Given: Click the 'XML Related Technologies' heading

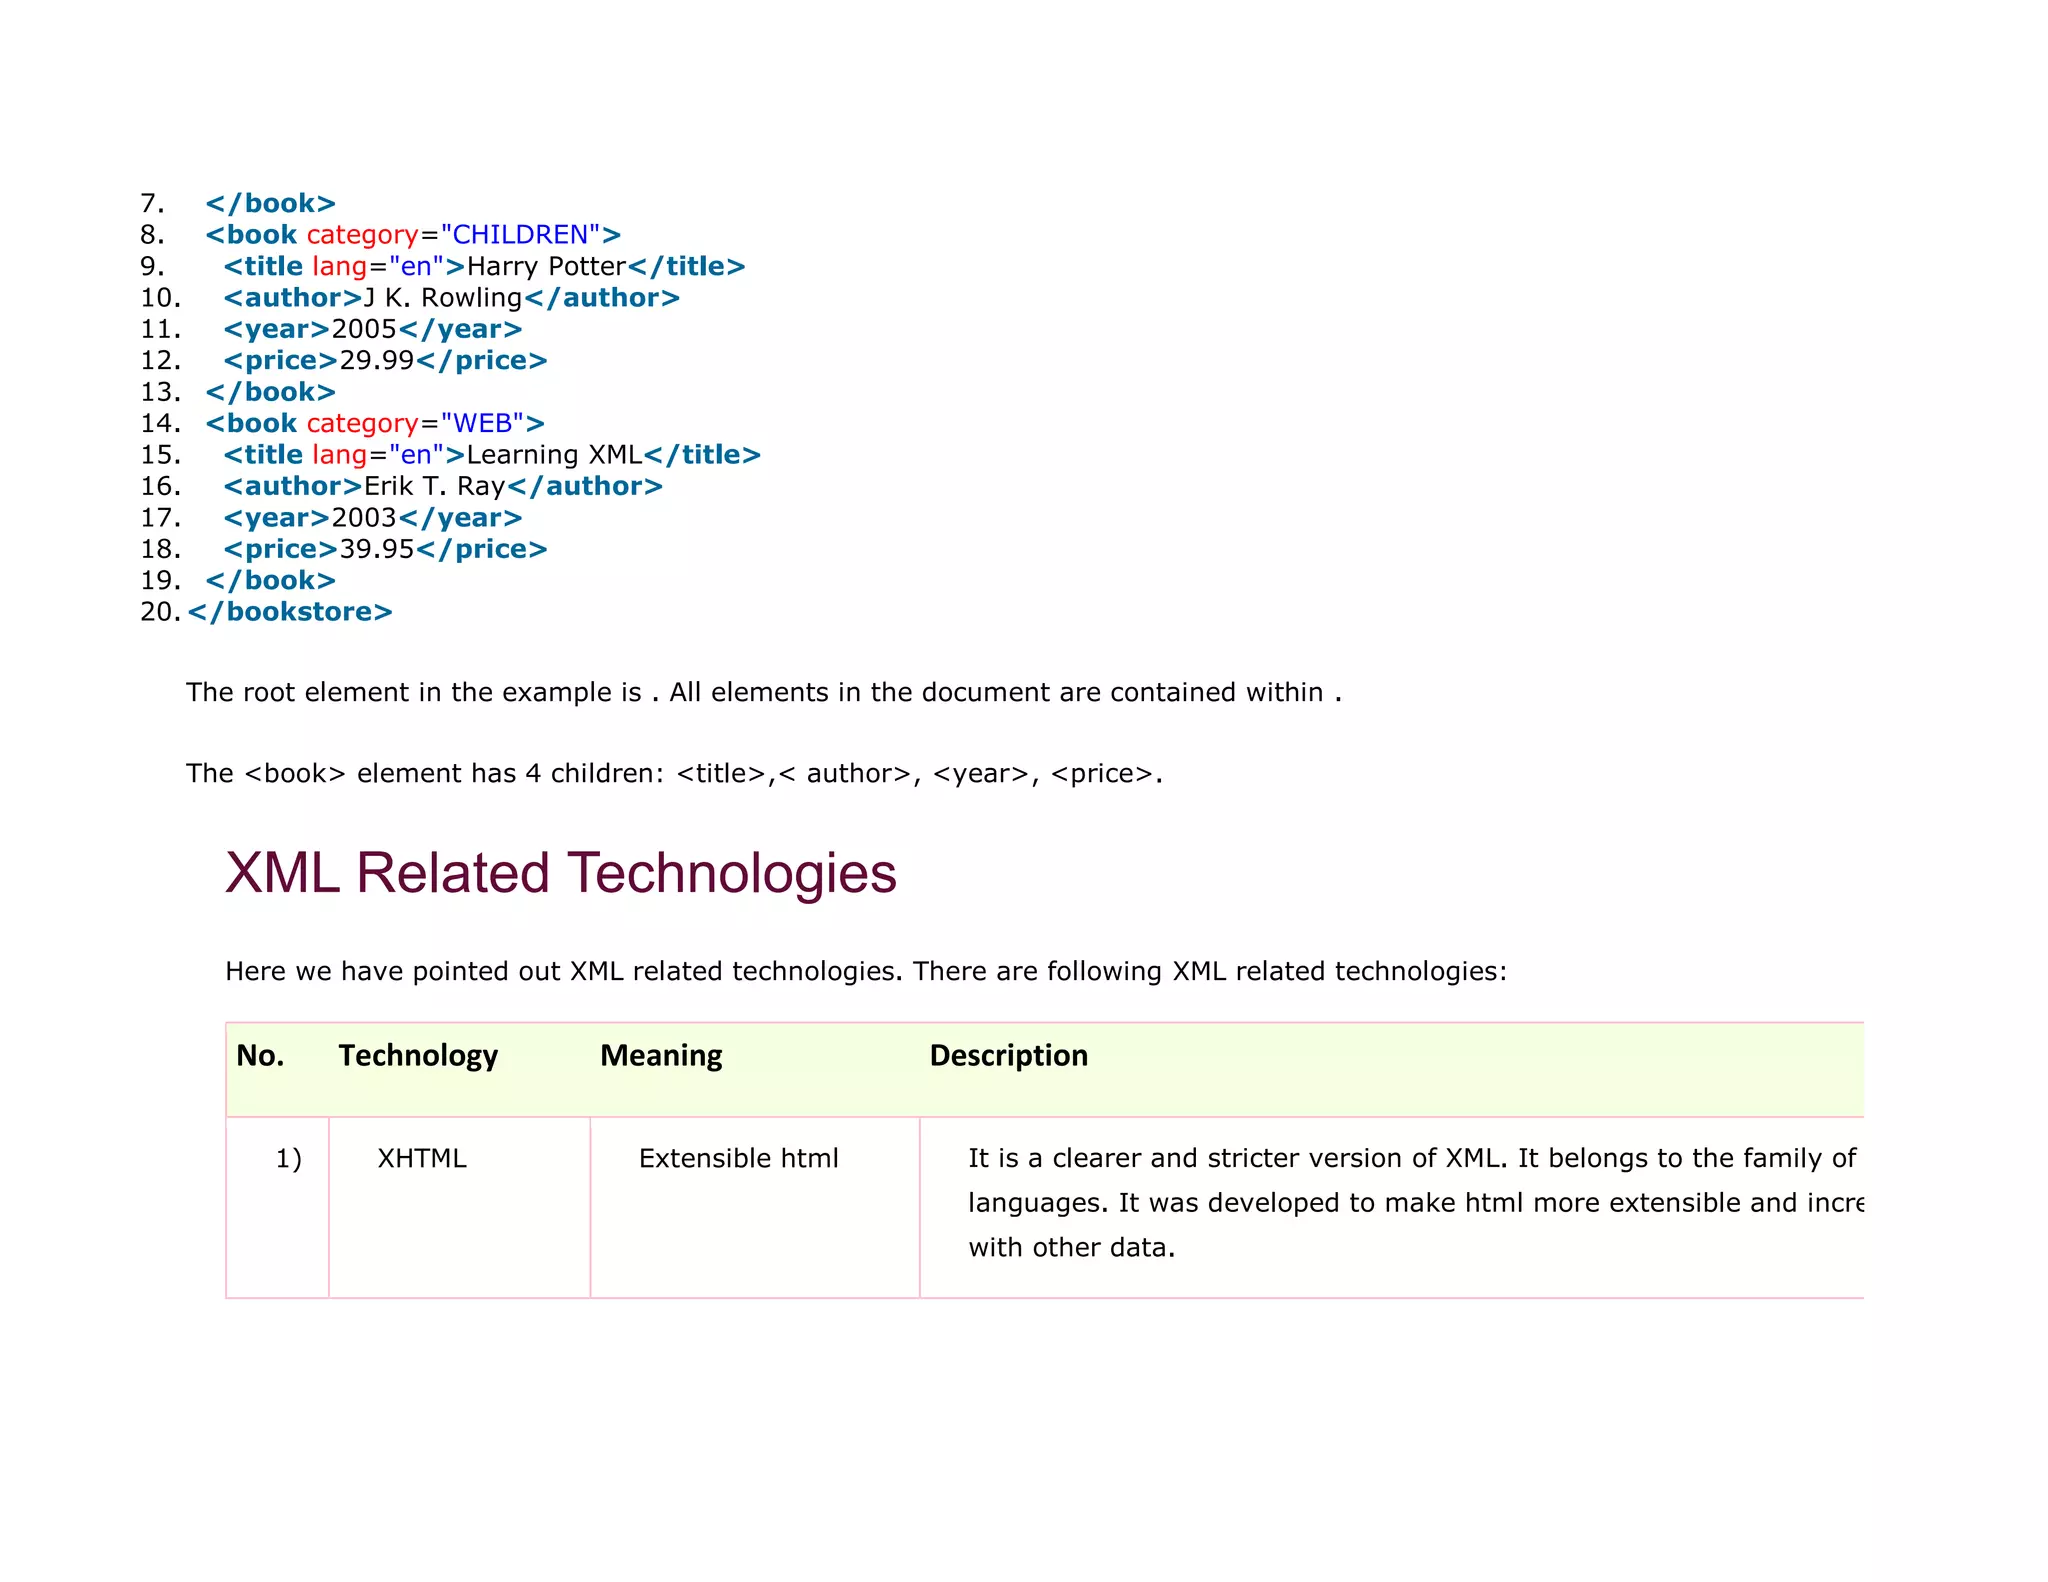Looking at the screenshot, I should [x=560, y=873].
